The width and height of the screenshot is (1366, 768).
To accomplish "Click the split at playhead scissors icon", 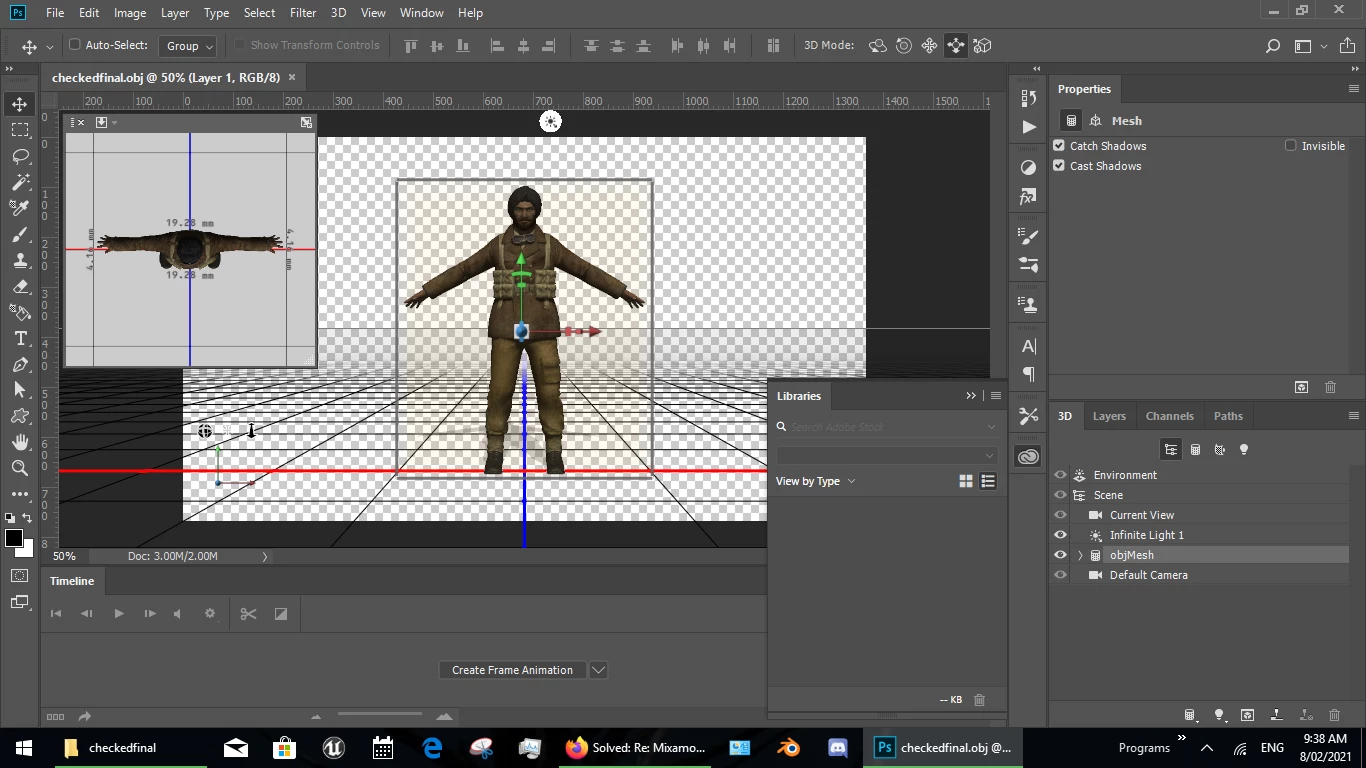I will (249, 614).
